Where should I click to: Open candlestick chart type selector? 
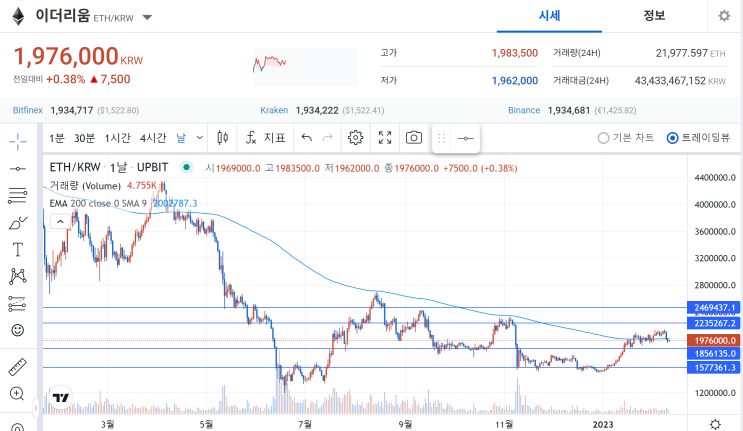(x=223, y=138)
